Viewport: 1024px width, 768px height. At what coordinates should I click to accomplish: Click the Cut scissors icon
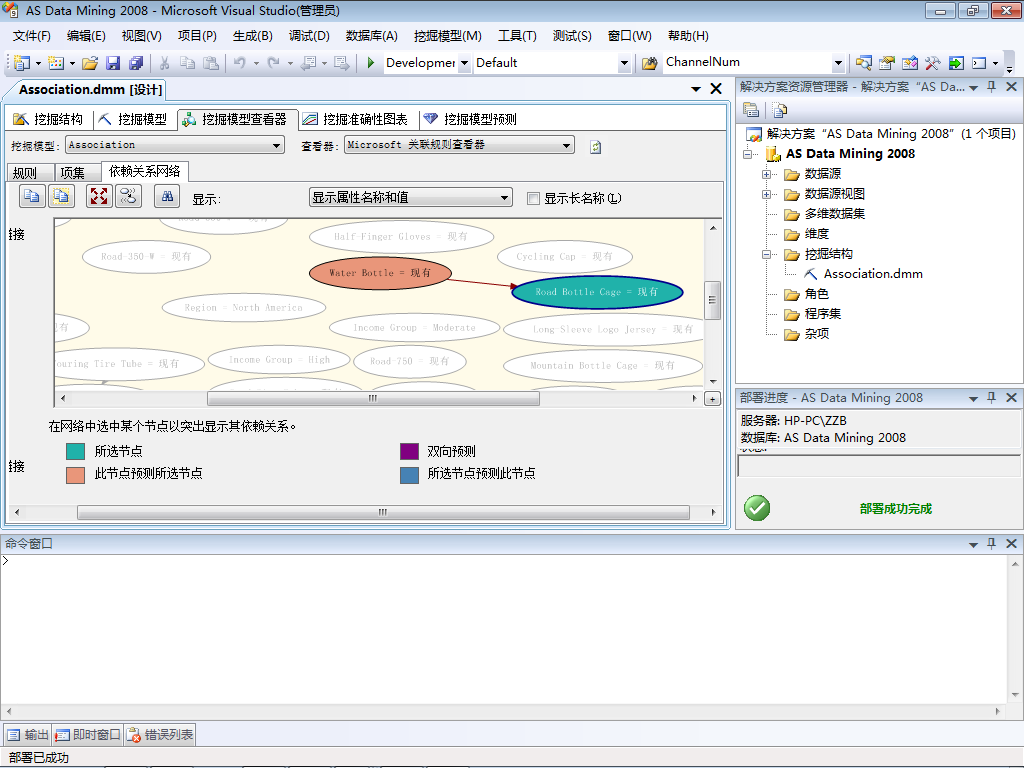click(165, 63)
